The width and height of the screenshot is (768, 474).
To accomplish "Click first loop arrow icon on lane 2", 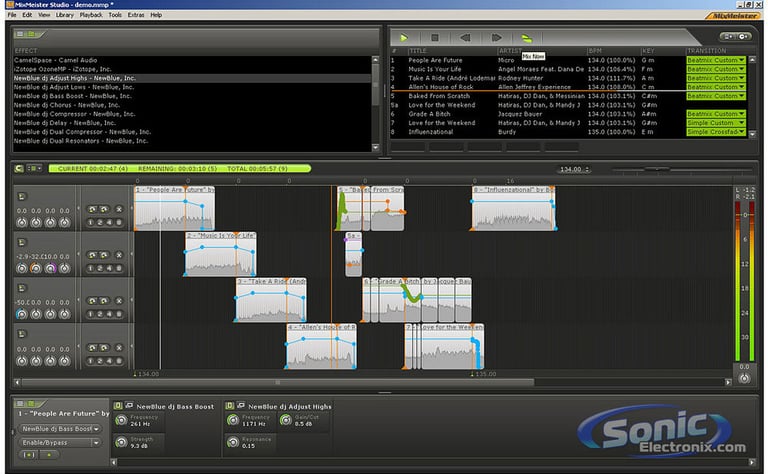I will pos(92,255).
